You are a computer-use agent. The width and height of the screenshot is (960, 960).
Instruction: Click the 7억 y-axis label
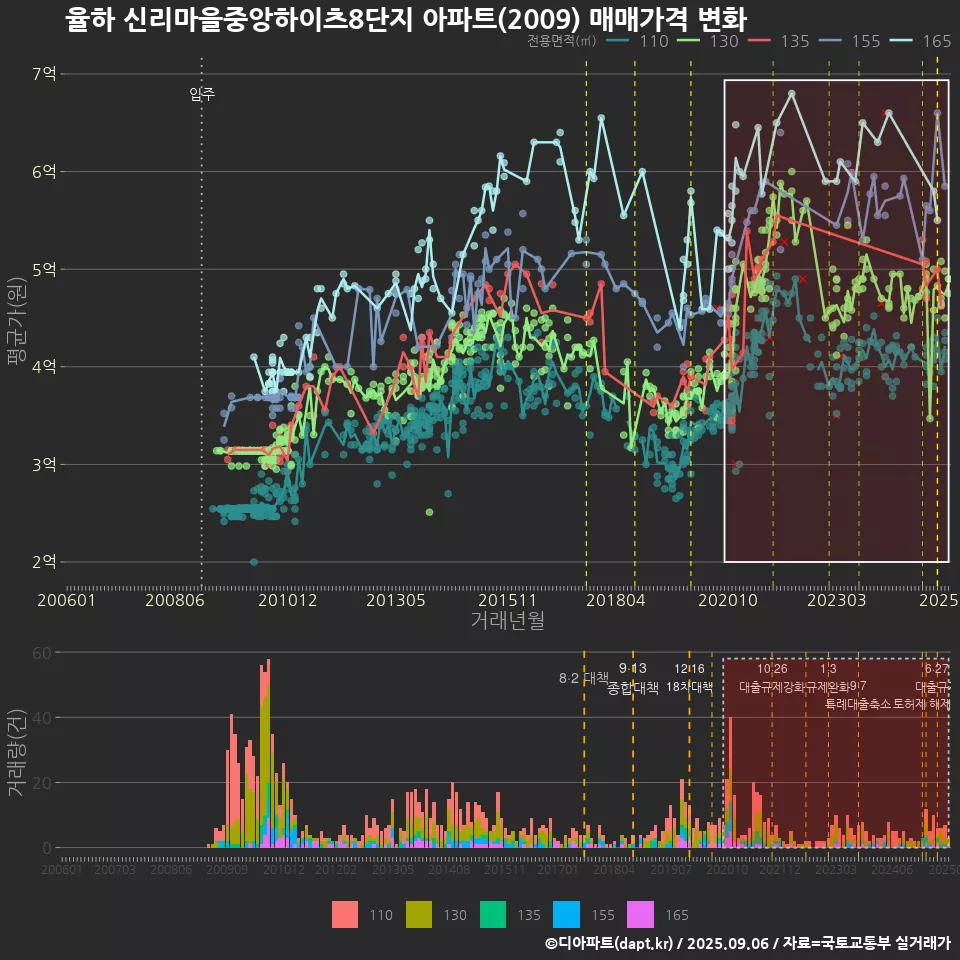44,74
